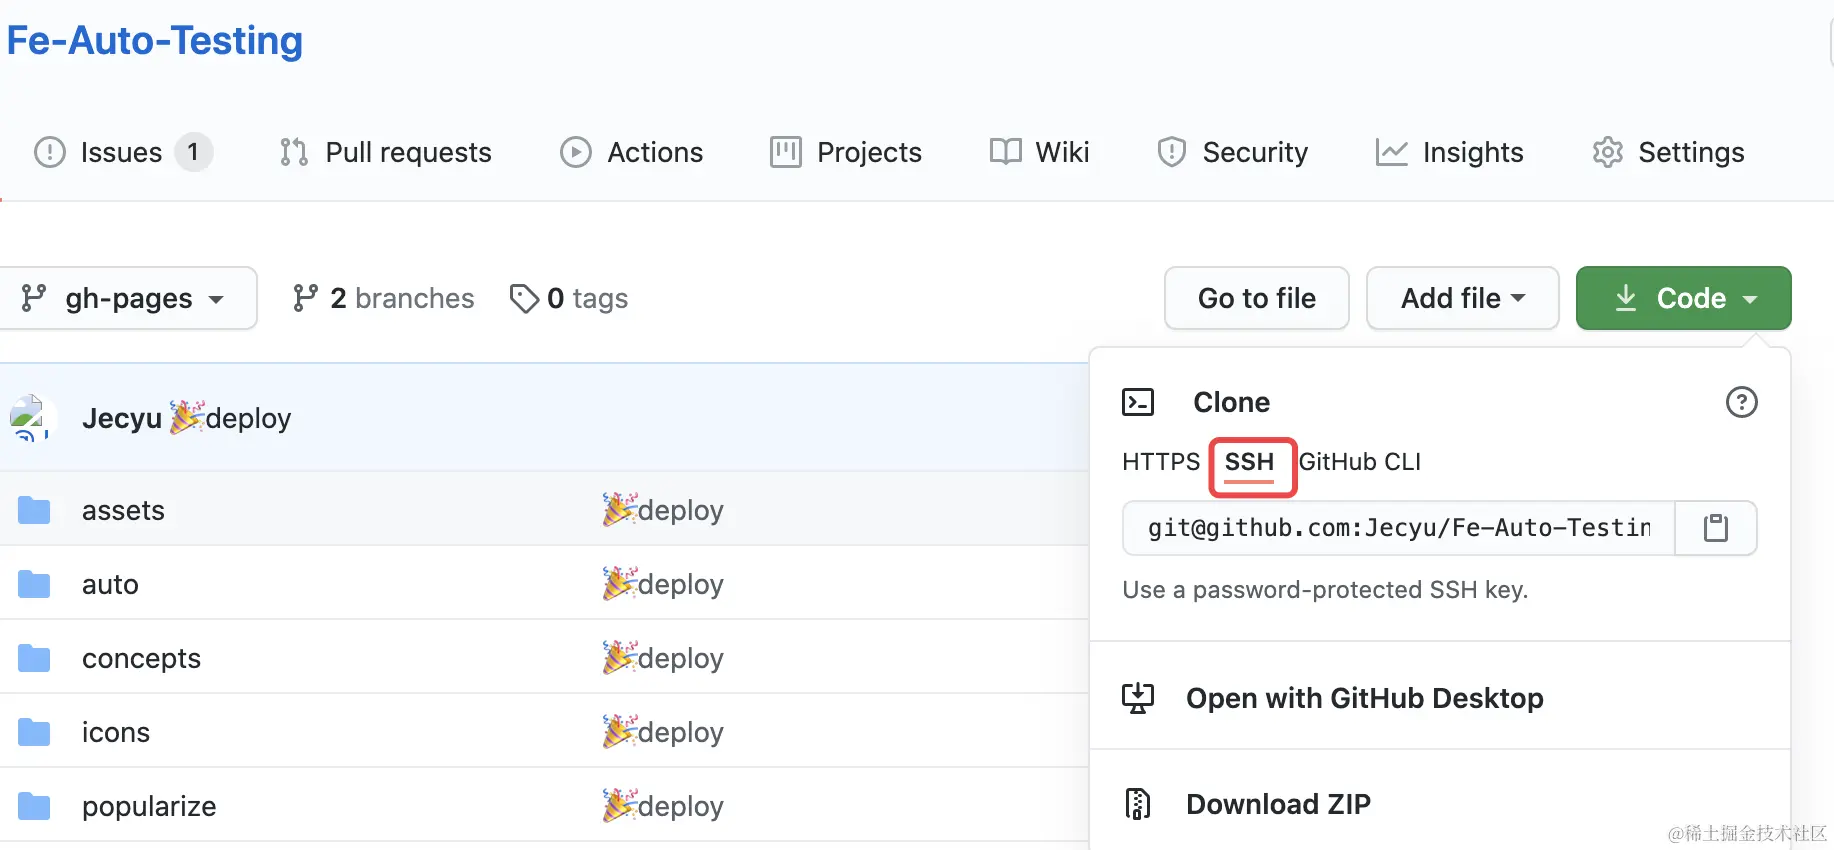
Task: Expand the gh-pages branch dropdown
Action: [128, 298]
